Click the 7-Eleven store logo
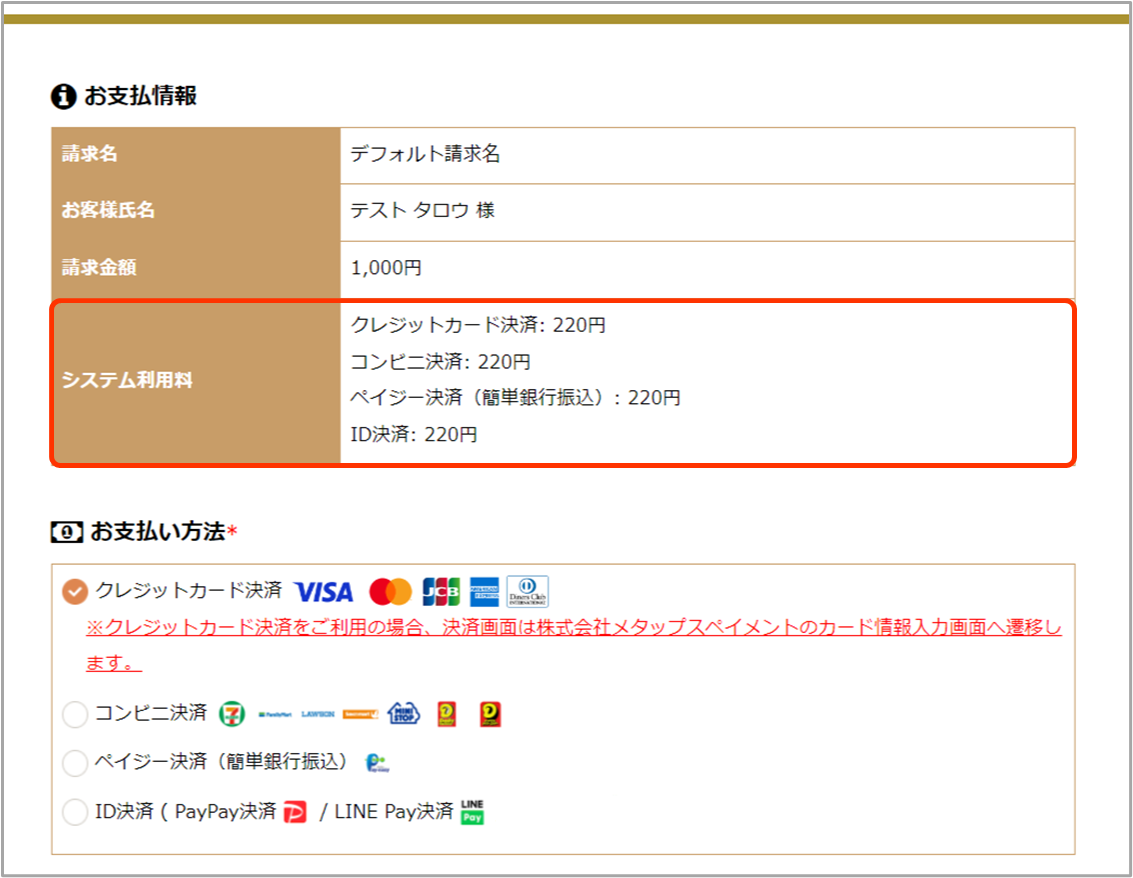The image size is (1133, 878). (232, 714)
